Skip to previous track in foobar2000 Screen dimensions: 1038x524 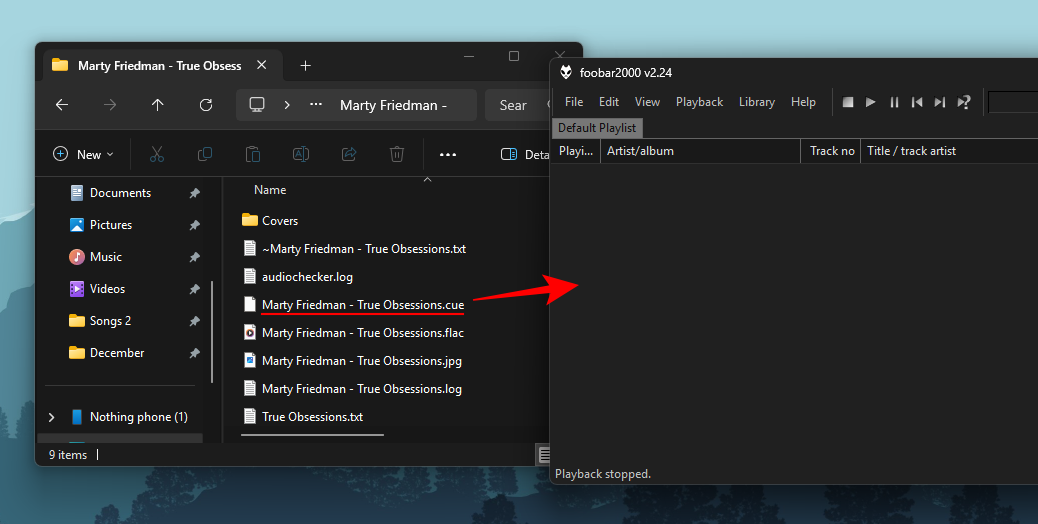coord(917,102)
